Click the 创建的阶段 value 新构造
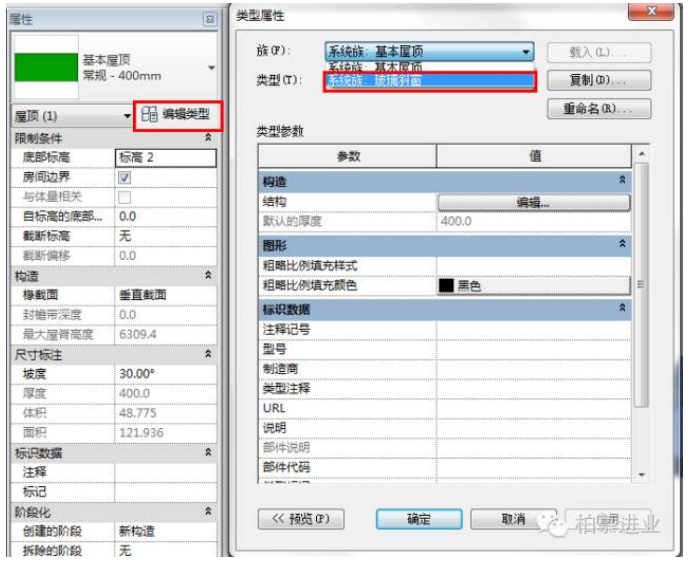693x564 pixels. [x=166, y=531]
